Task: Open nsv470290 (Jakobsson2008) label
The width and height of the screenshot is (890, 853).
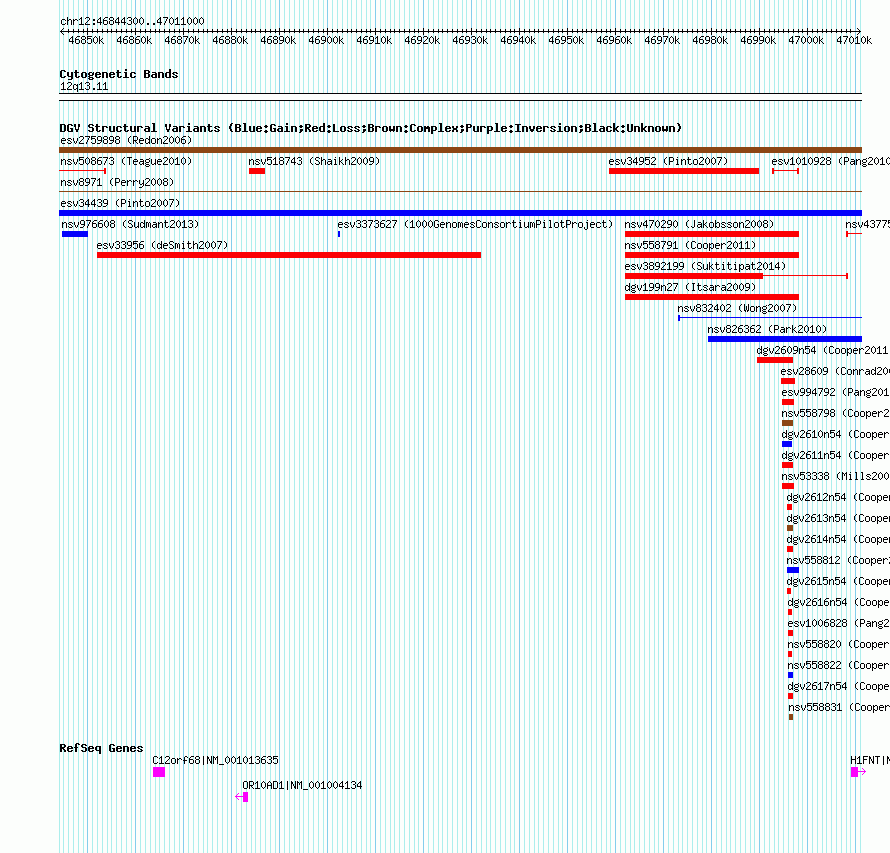Action: point(699,224)
